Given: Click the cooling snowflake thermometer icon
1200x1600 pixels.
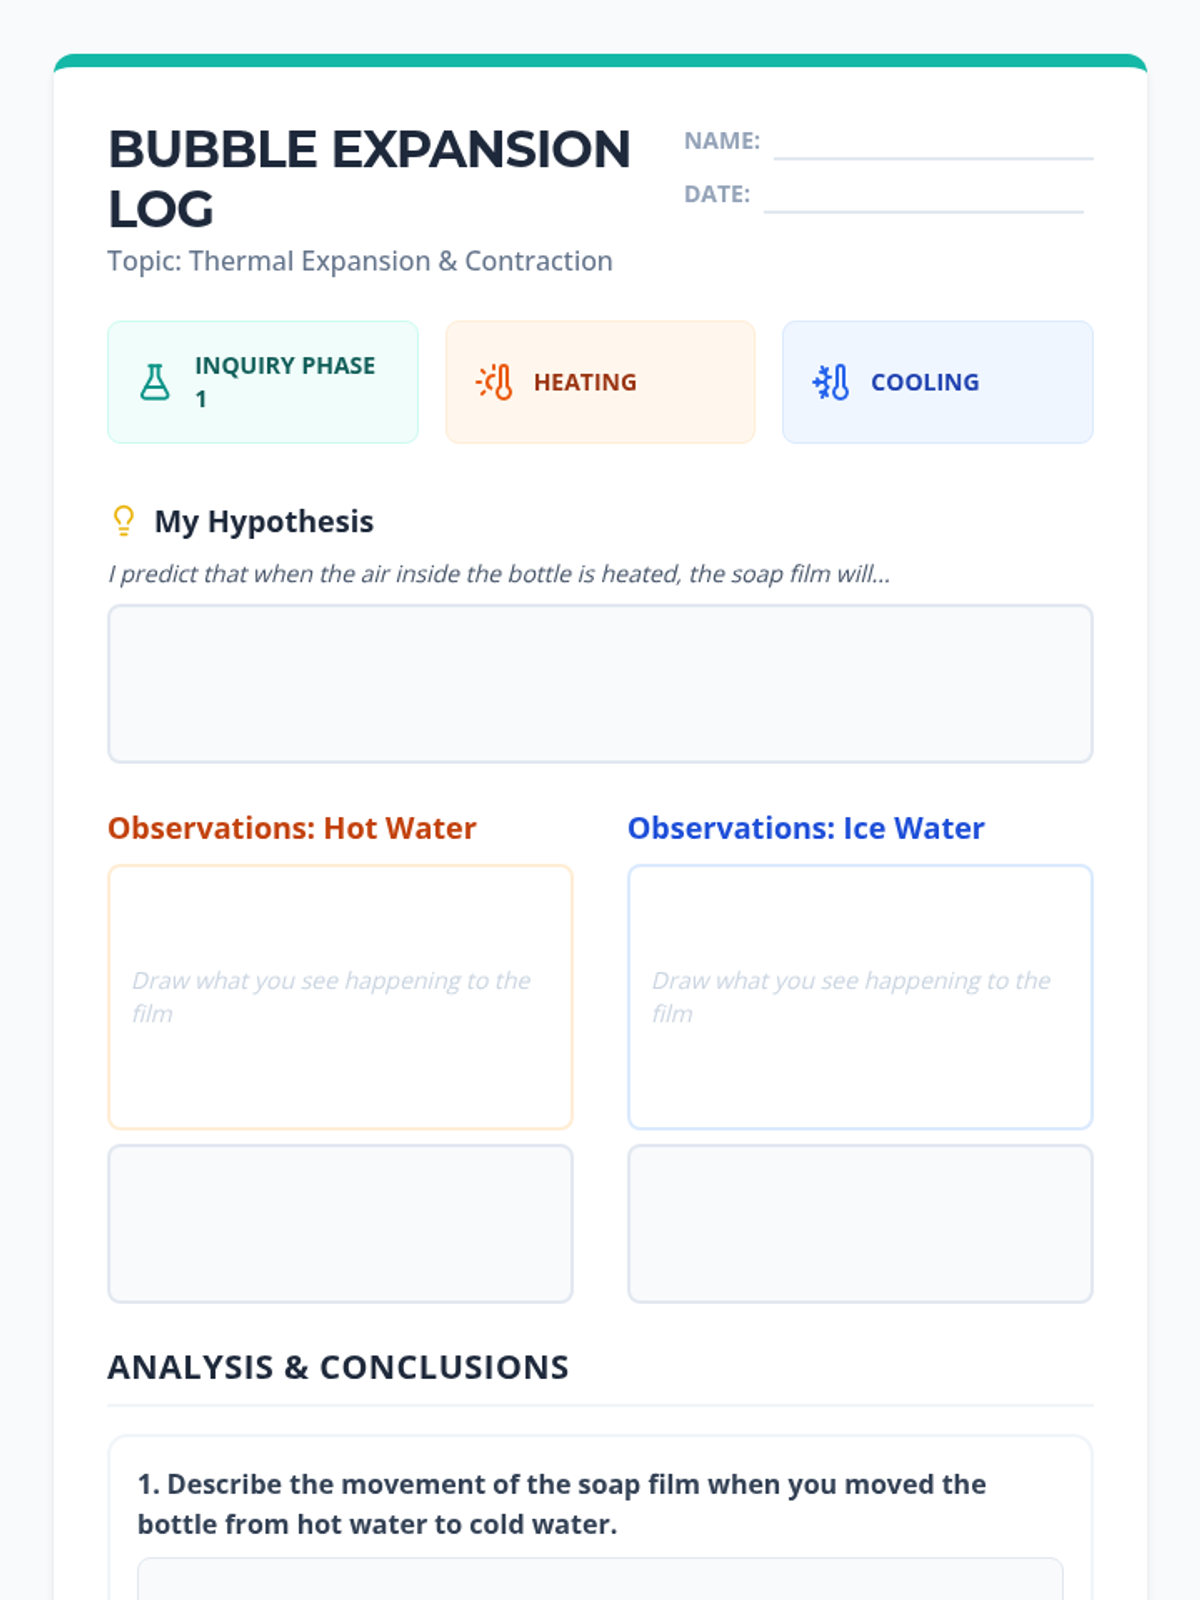Looking at the screenshot, I should [831, 382].
